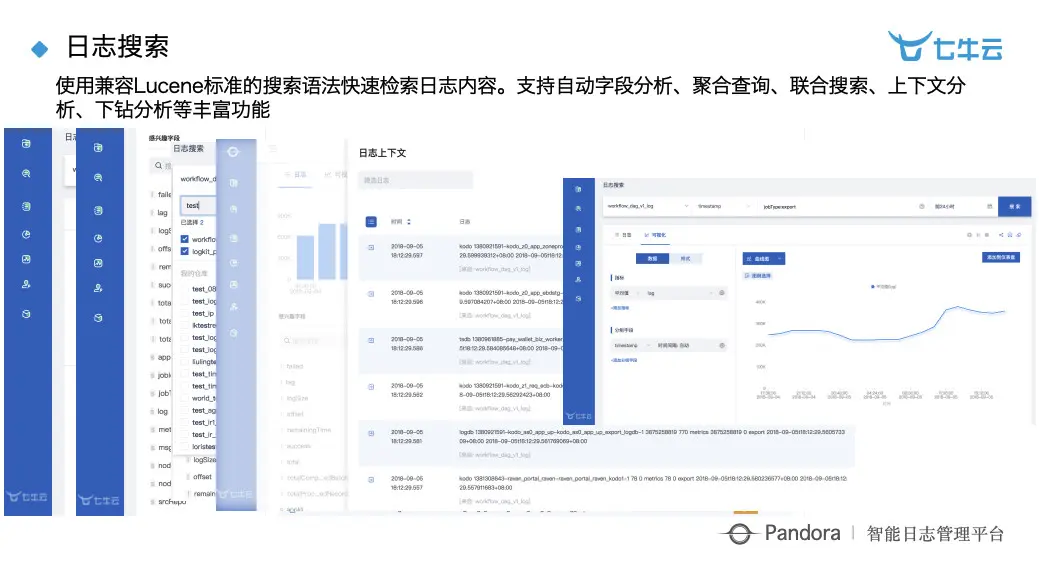Check the lktestre repository checkbox
This screenshot has height=561, width=1039.
185,325
